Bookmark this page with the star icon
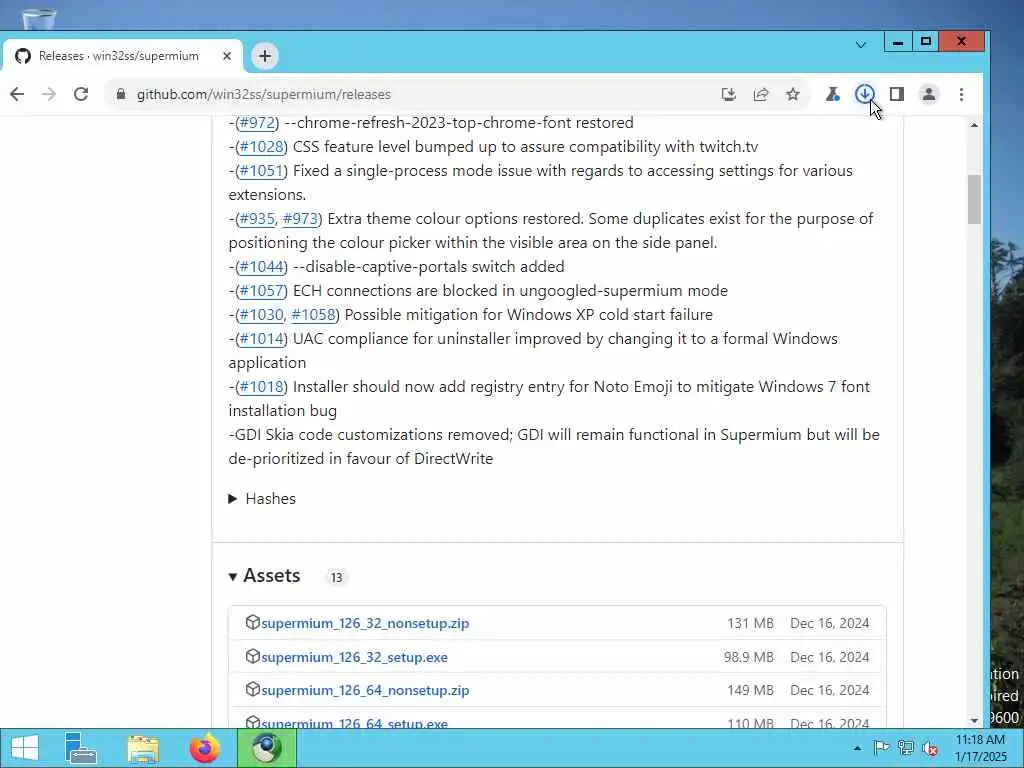1024x768 pixels. [793, 94]
